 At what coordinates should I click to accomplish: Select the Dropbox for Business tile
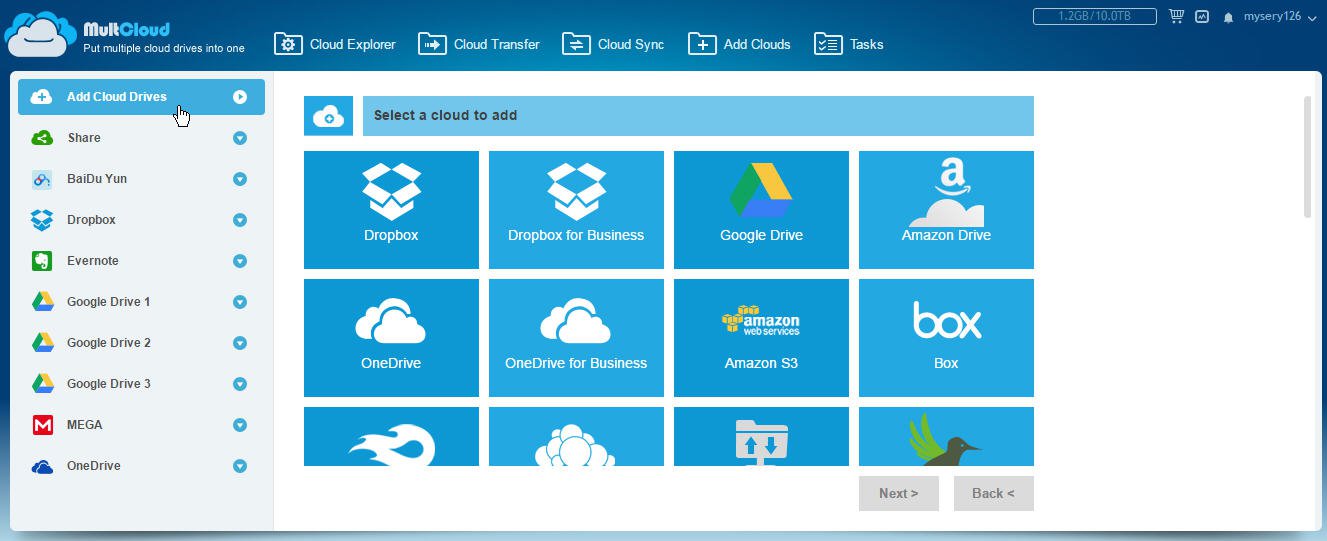(x=576, y=210)
